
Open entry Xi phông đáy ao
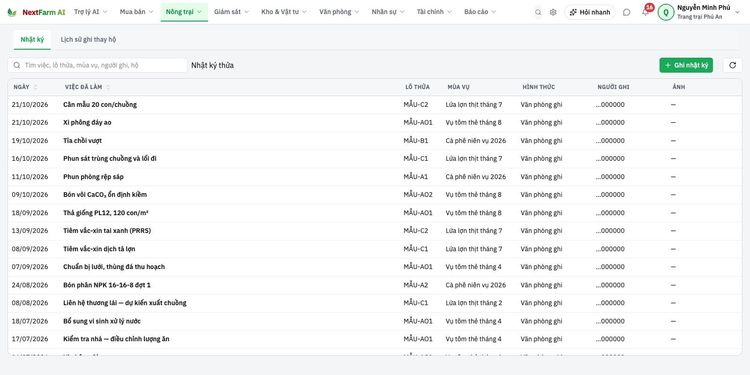point(87,122)
